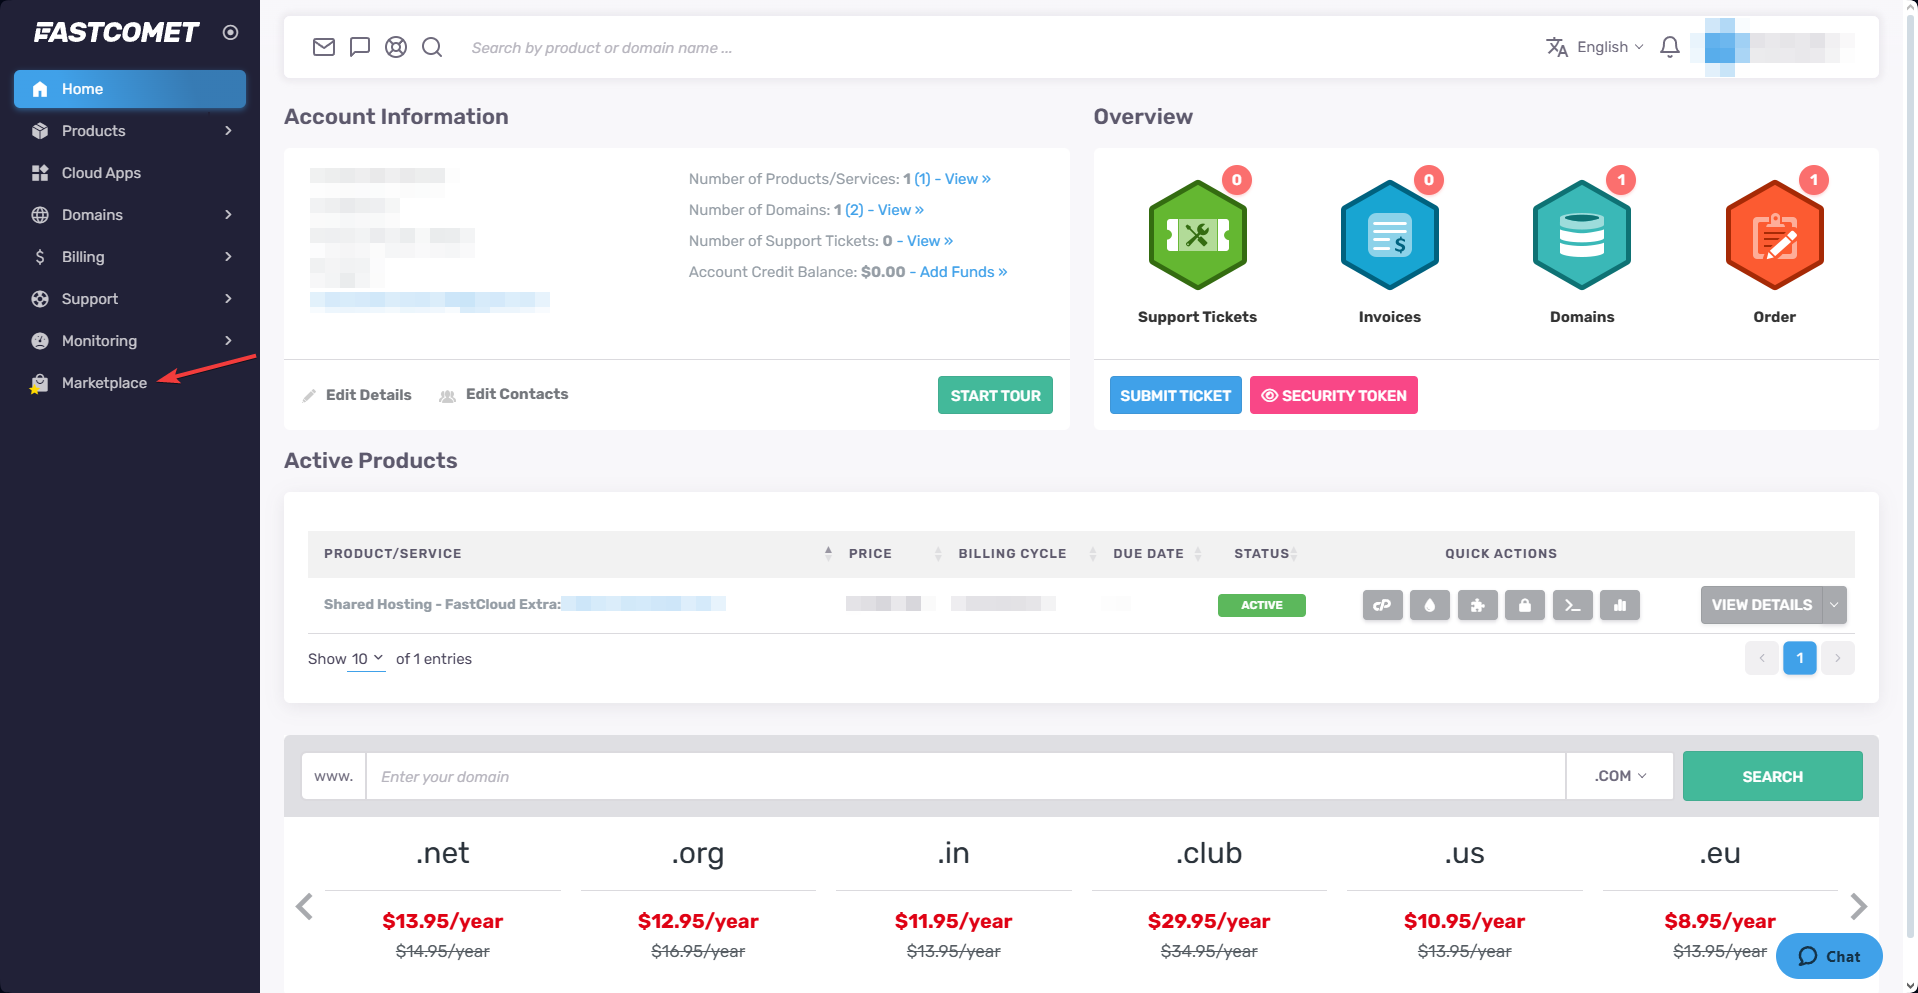Click the padlock quick action icon
This screenshot has width=1918, height=993.
[x=1525, y=605]
